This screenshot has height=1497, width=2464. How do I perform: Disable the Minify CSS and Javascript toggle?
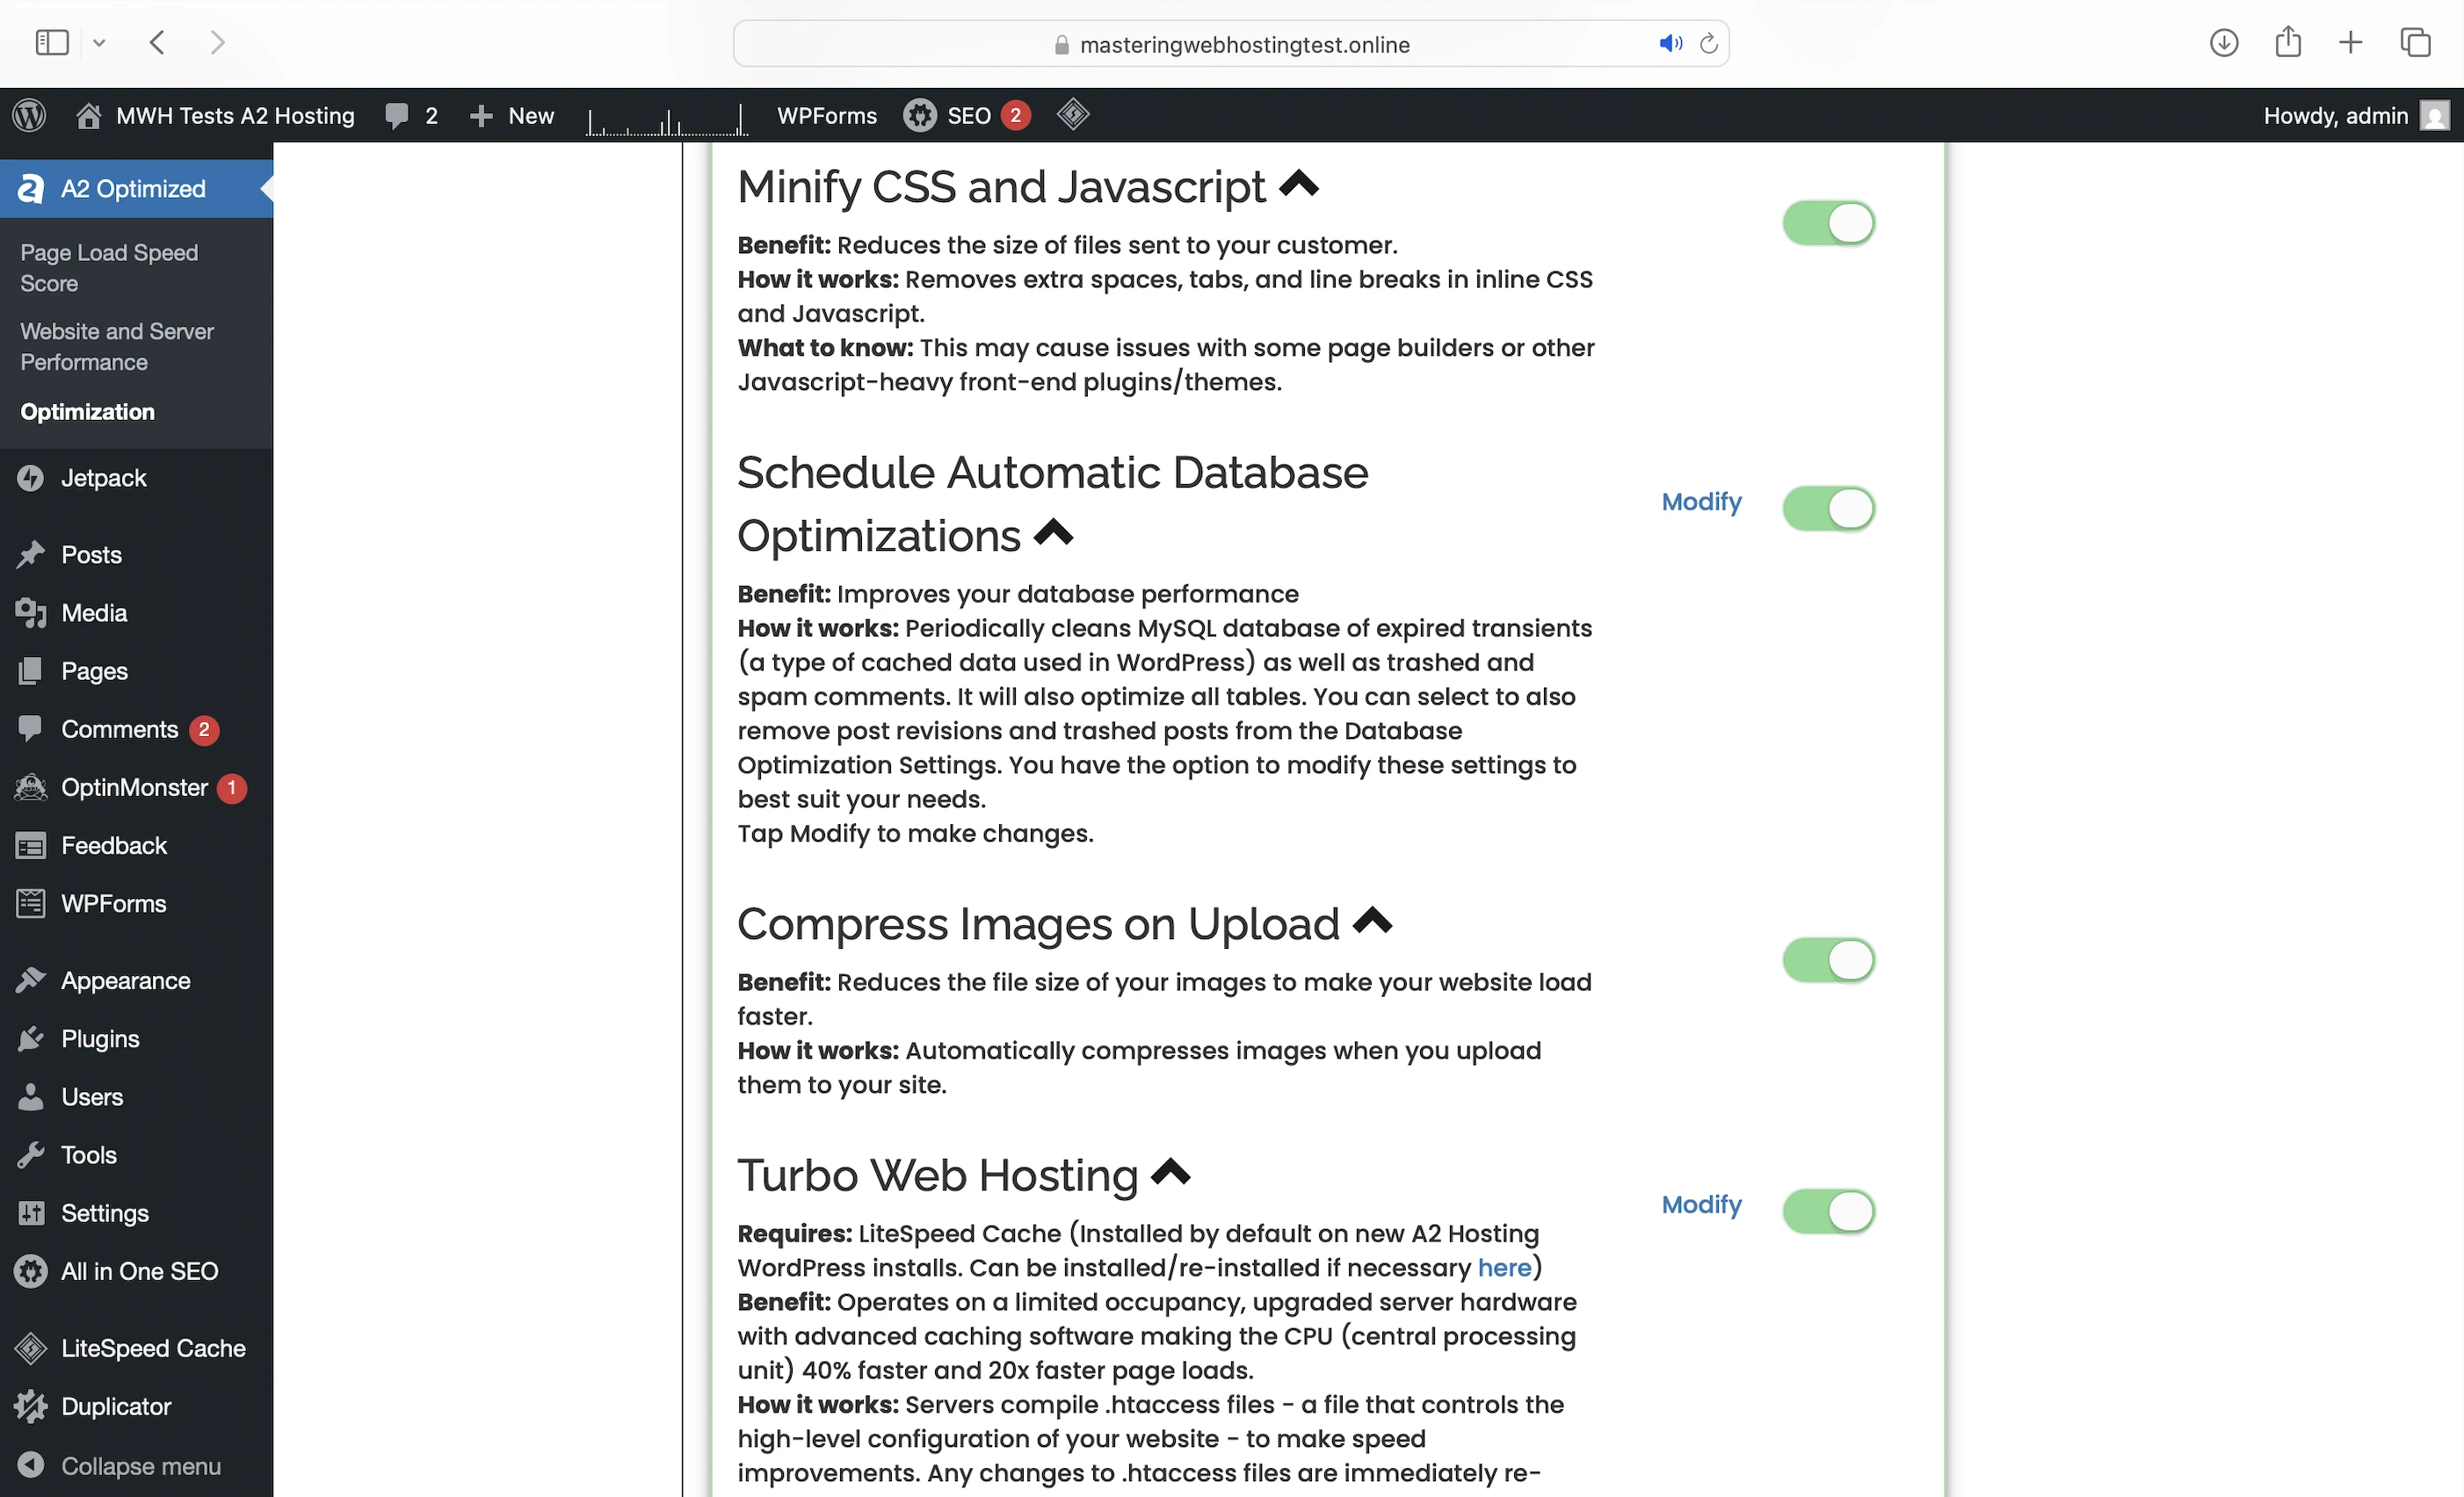click(x=1828, y=223)
